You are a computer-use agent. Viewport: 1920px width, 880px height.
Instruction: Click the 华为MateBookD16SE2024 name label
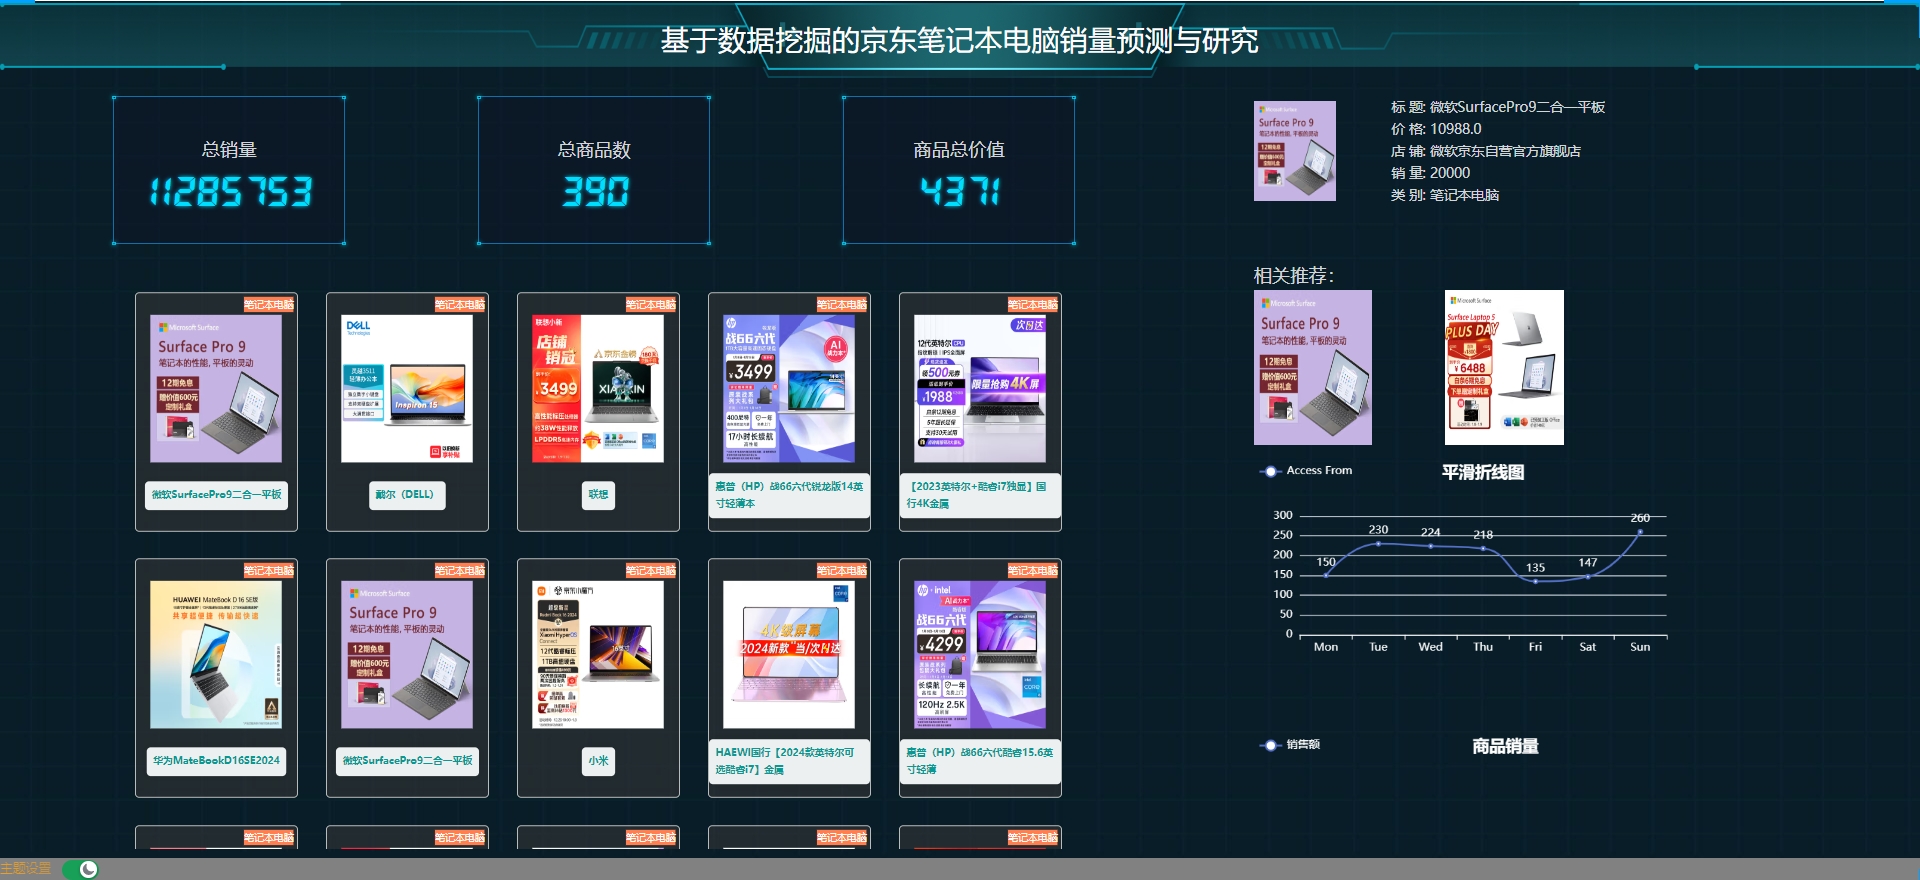tap(216, 761)
